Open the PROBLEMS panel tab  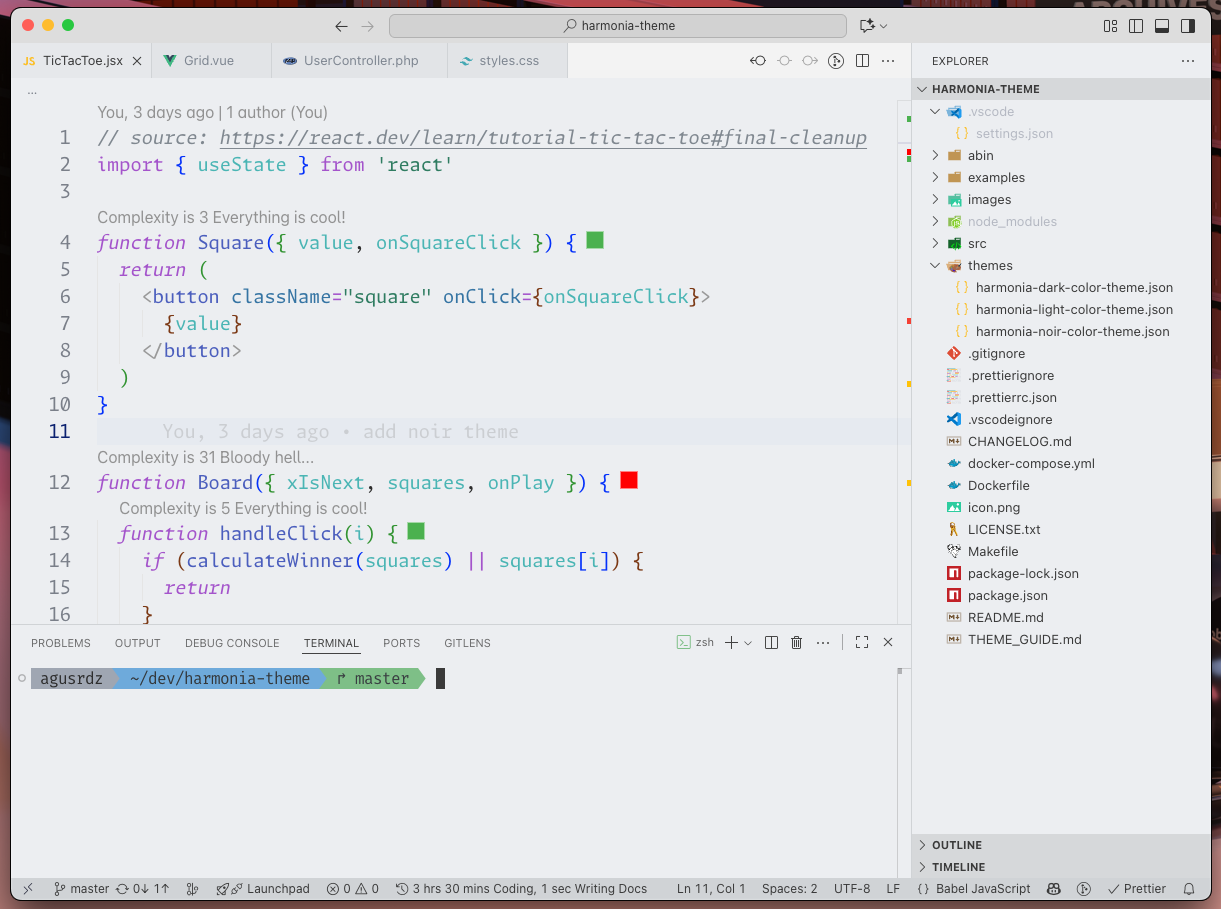point(60,643)
